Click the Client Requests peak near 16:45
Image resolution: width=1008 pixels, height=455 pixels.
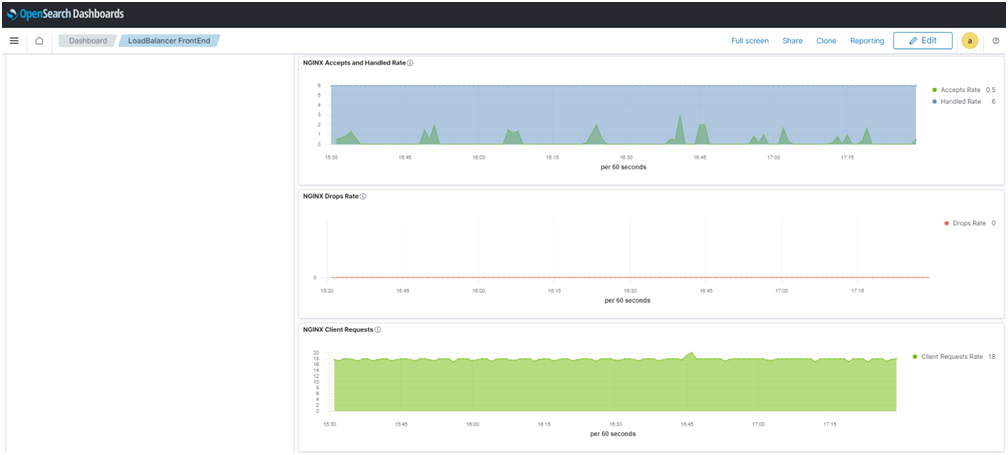pyautogui.click(x=691, y=353)
